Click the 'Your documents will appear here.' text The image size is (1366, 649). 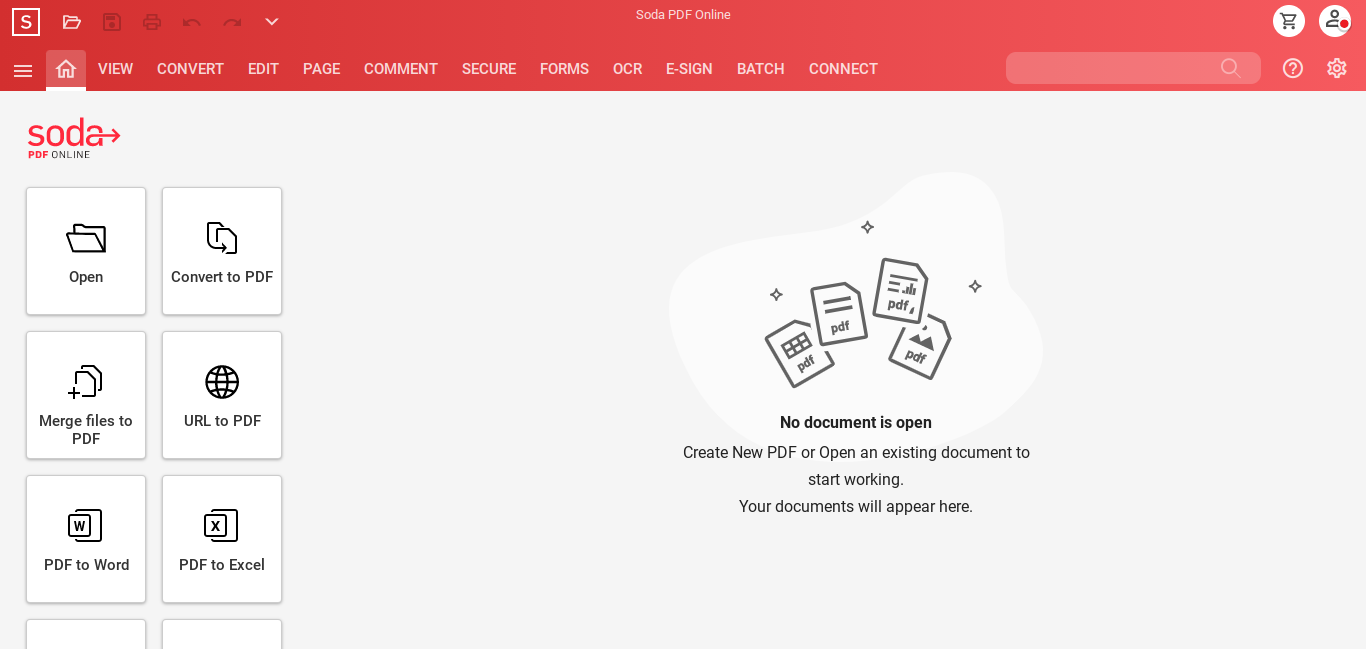click(856, 506)
